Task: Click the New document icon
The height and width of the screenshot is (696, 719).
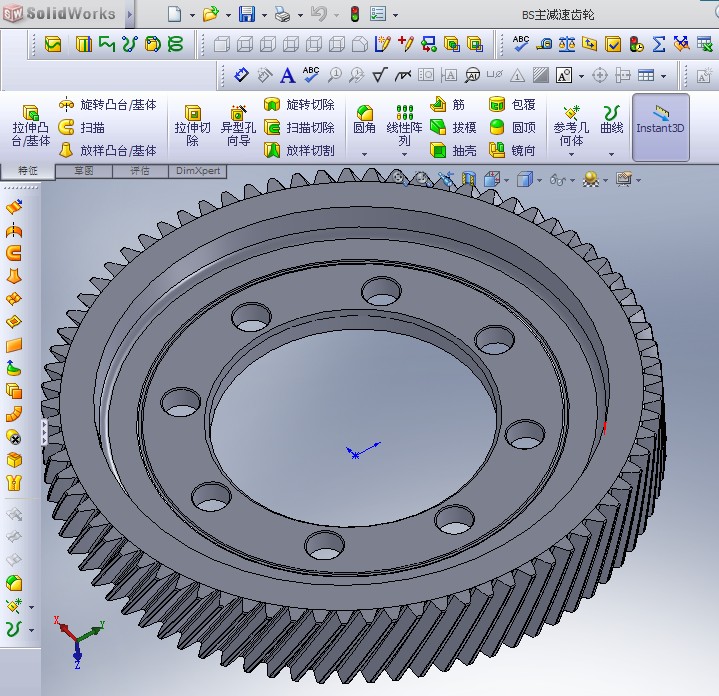Action: pos(175,14)
